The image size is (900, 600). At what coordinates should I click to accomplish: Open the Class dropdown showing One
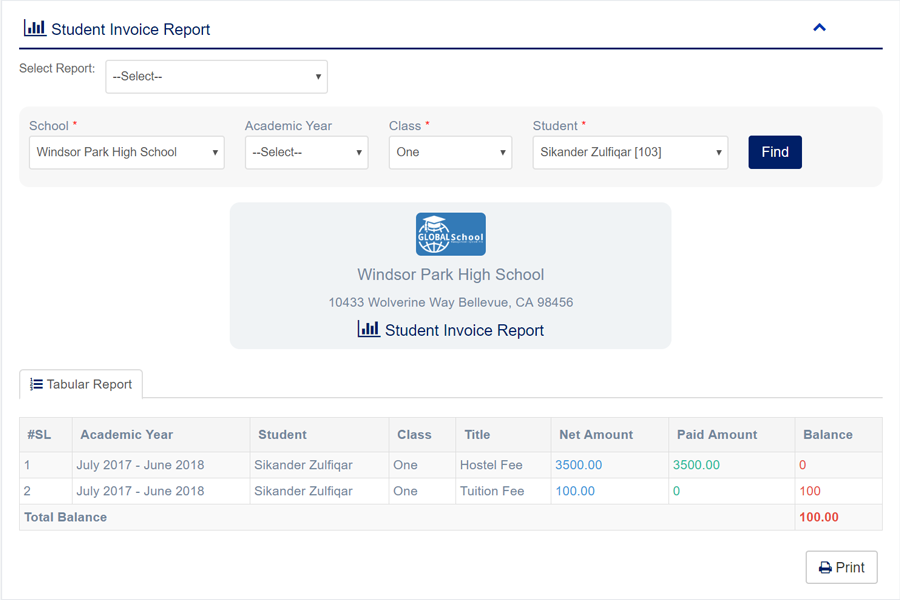(451, 152)
